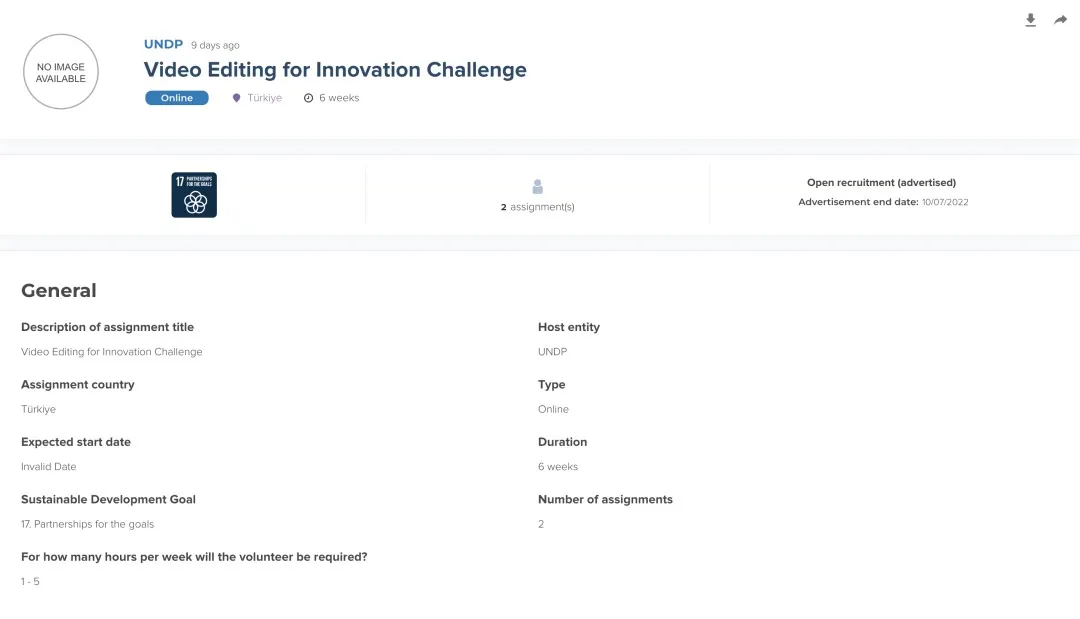Screen dimensions: 1080x619
Task: Click the General section heading
Action: pos(59,291)
